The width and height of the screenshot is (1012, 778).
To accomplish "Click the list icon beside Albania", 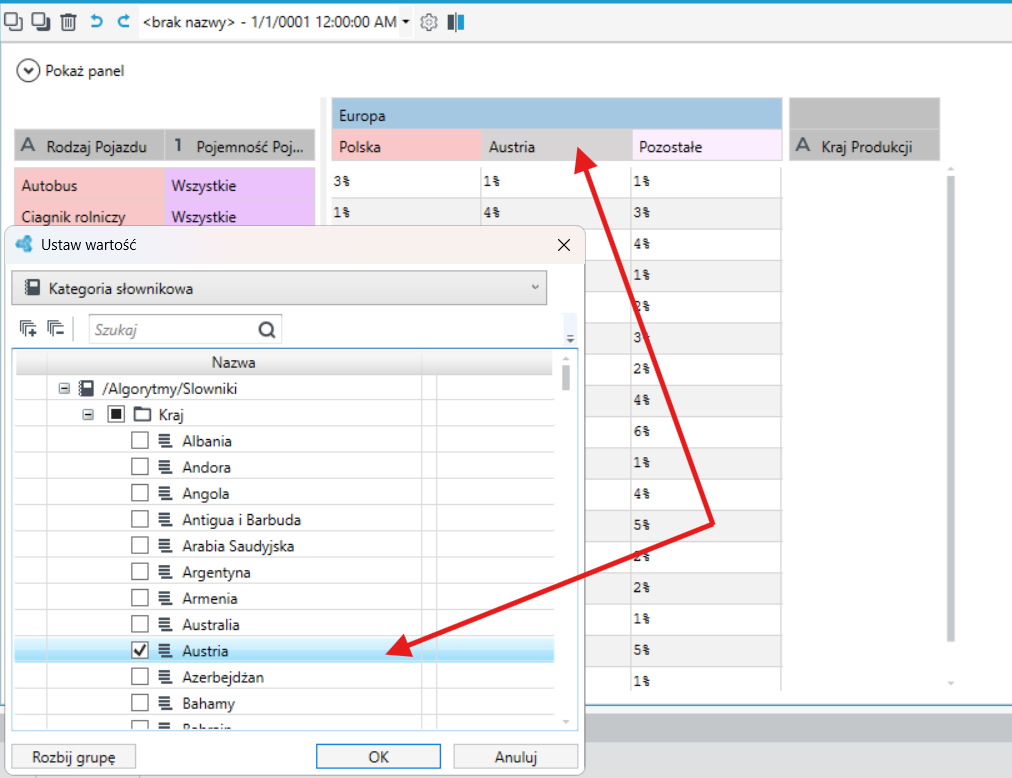I will pos(165,440).
